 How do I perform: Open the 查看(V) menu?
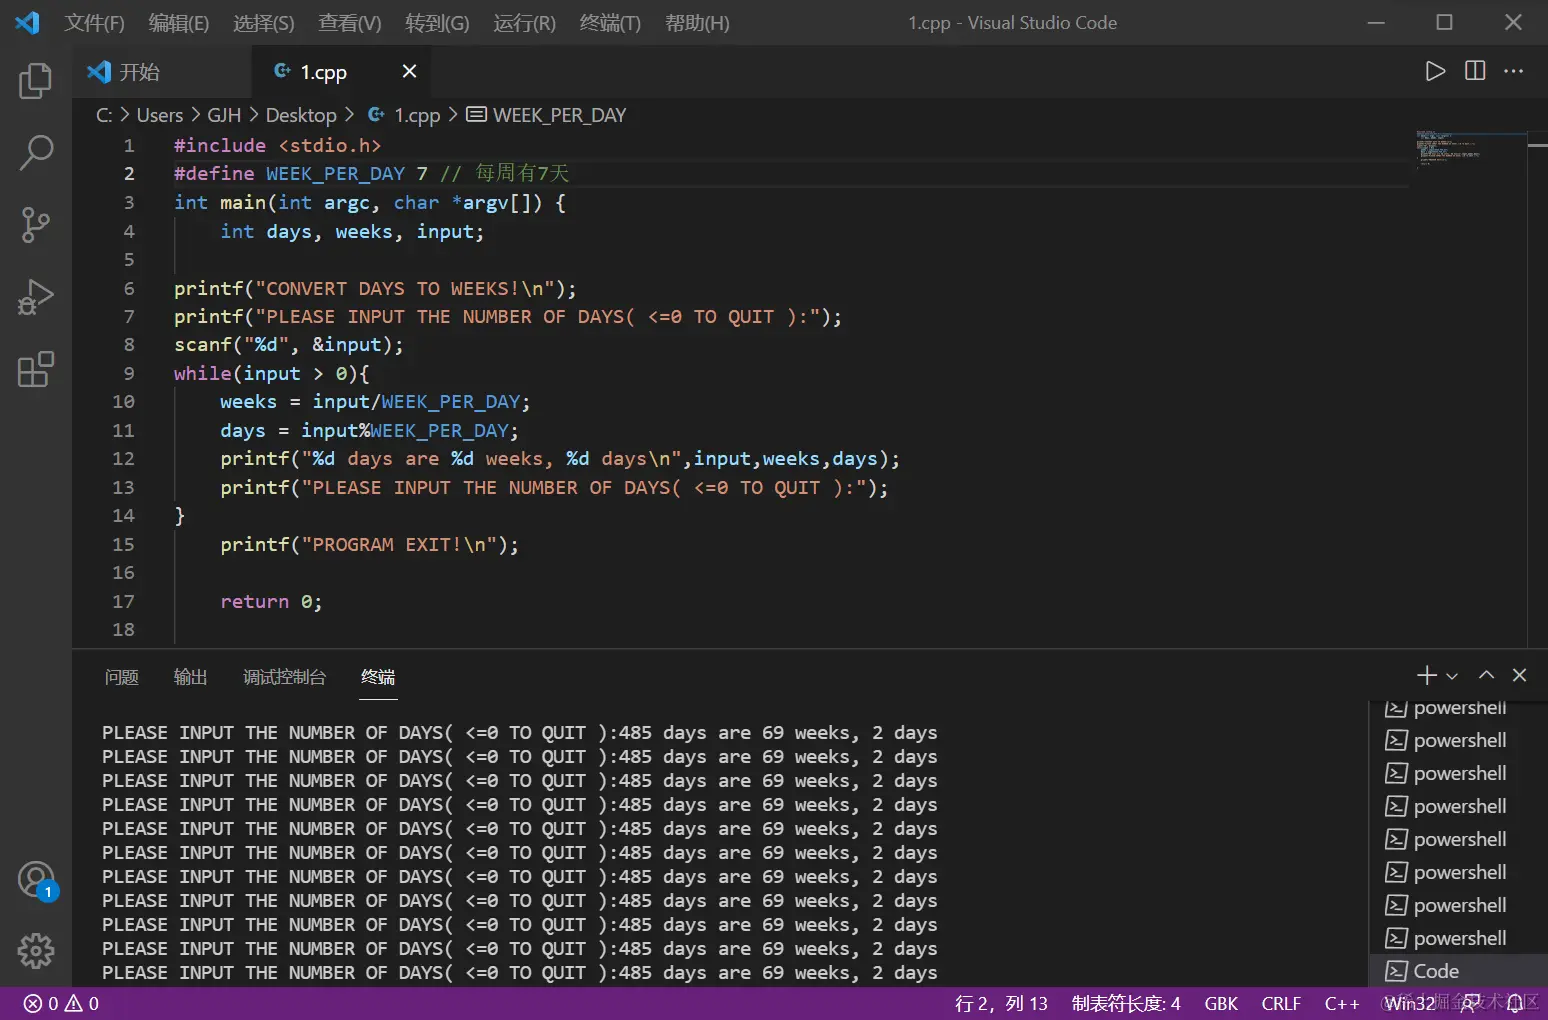(350, 23)
